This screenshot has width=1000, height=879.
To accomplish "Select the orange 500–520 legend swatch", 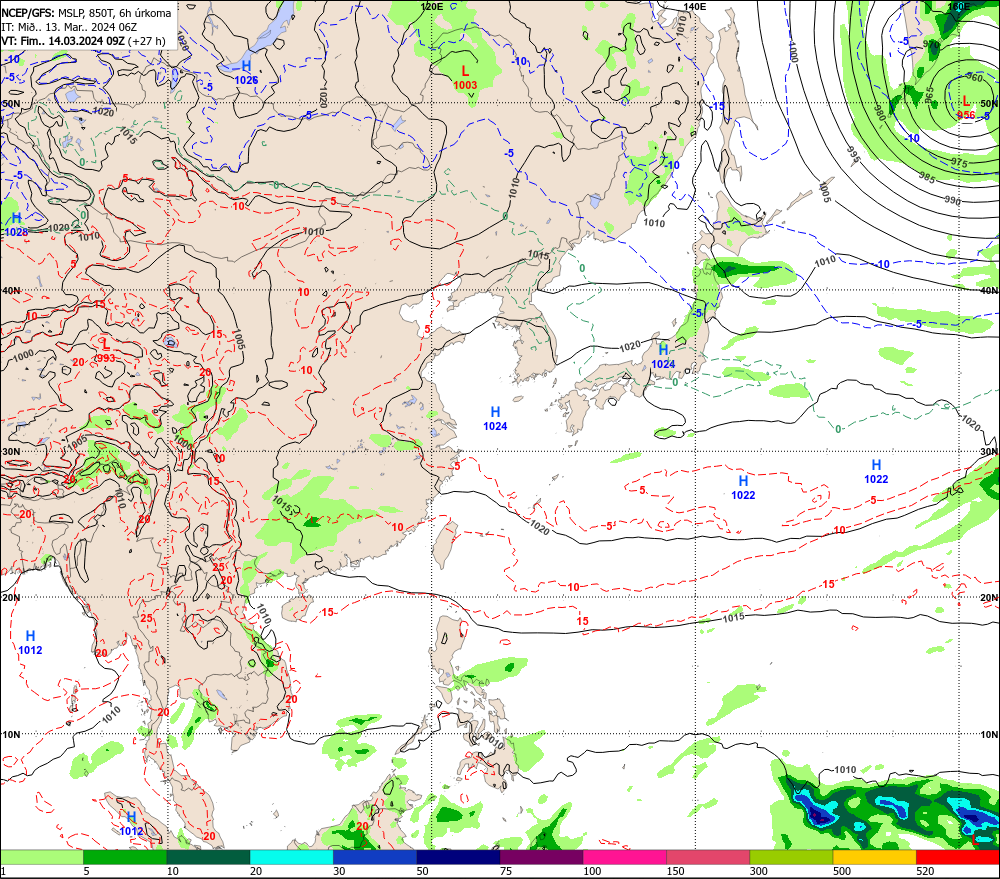I will [874, 857].
